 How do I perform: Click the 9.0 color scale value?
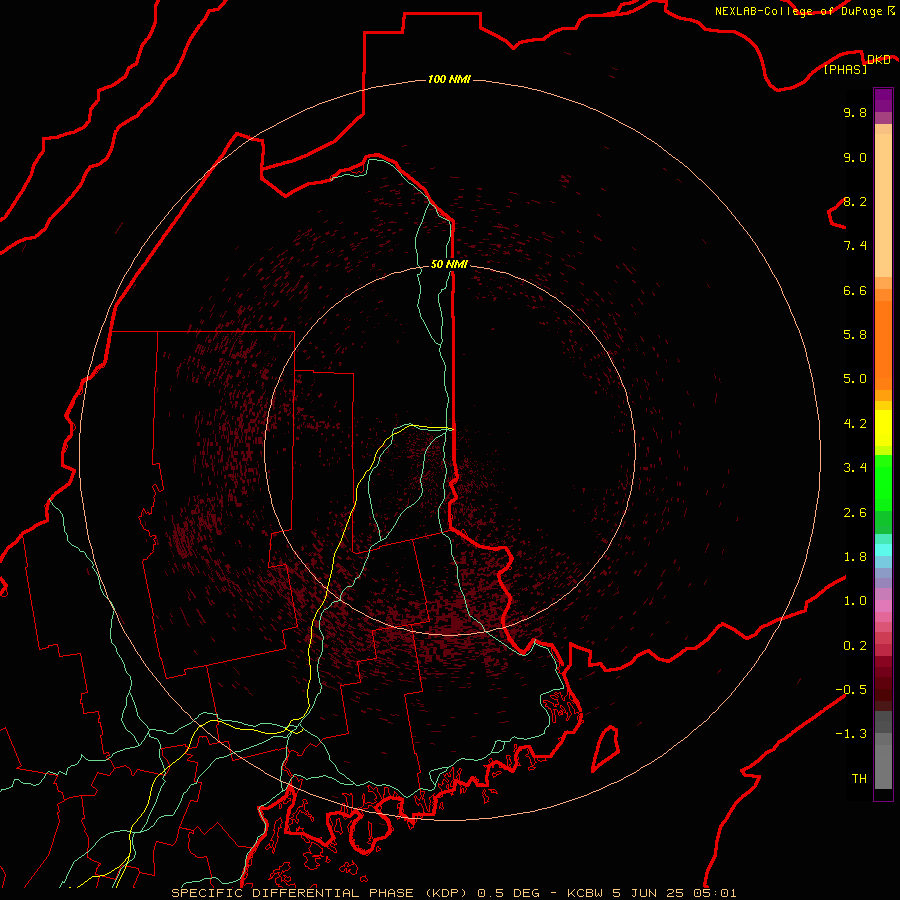coord(855,157)
